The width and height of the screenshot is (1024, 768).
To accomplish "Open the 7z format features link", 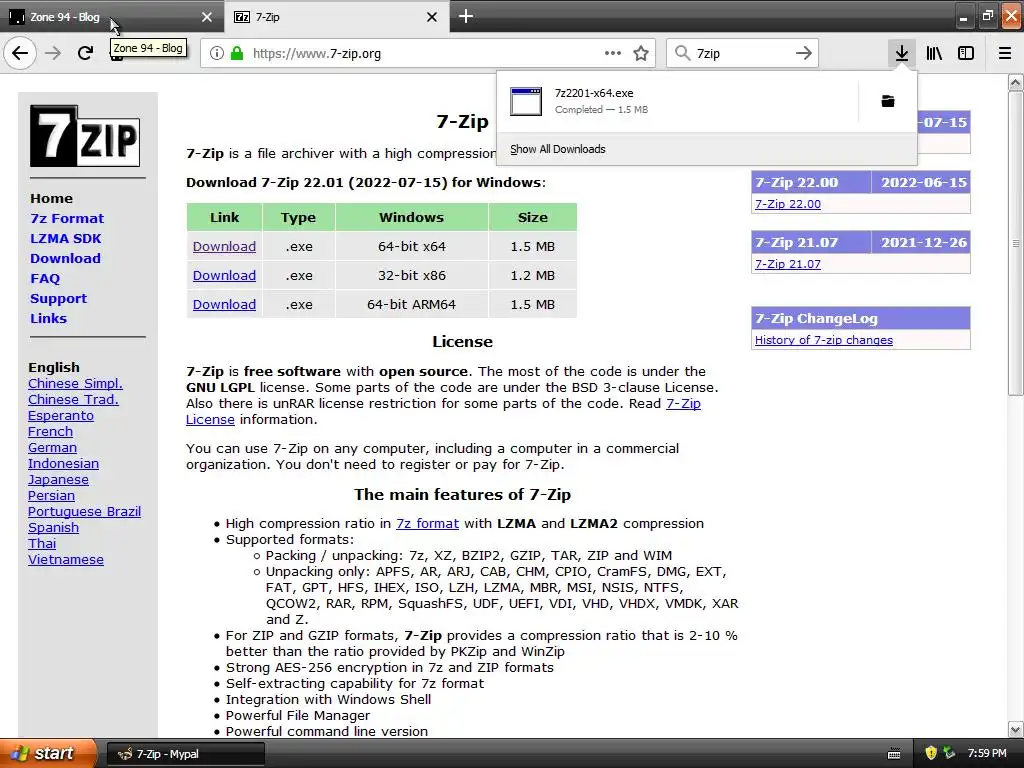I will 427,524.
